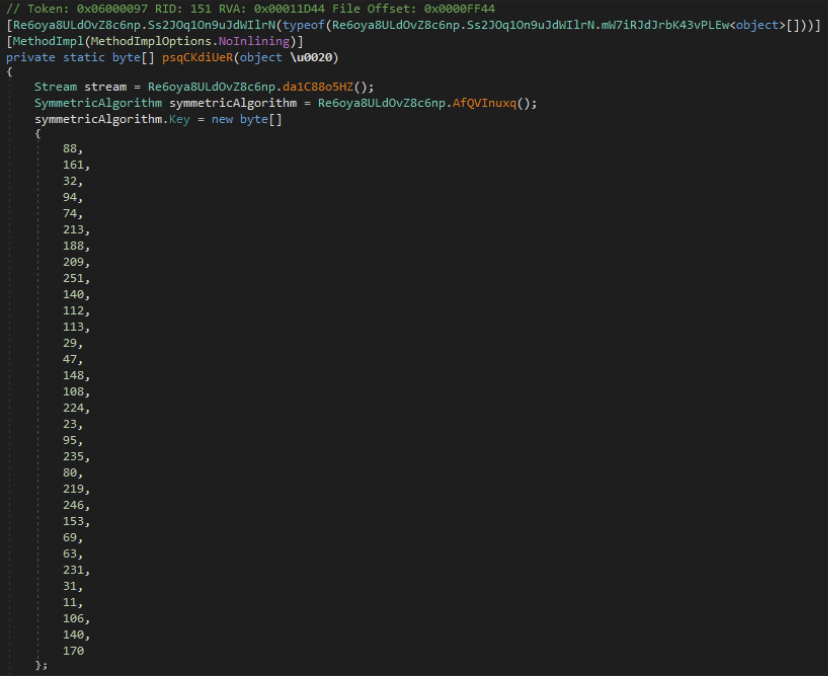Image resolution: width=828 pixels, height=676 pixels.
Task: Select byte value 148
Action: pyautogui.click(x=73, y=375)
